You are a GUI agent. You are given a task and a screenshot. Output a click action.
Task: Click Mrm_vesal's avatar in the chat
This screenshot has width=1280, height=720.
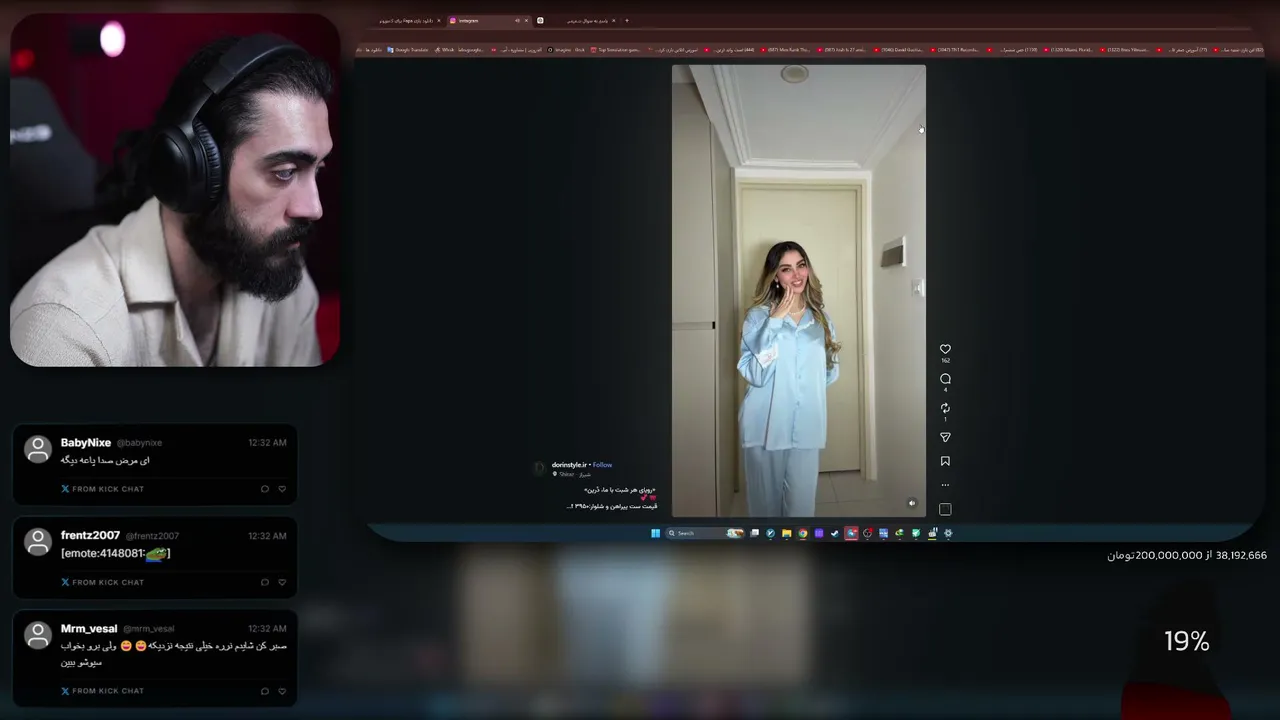[x=38, y=635]
